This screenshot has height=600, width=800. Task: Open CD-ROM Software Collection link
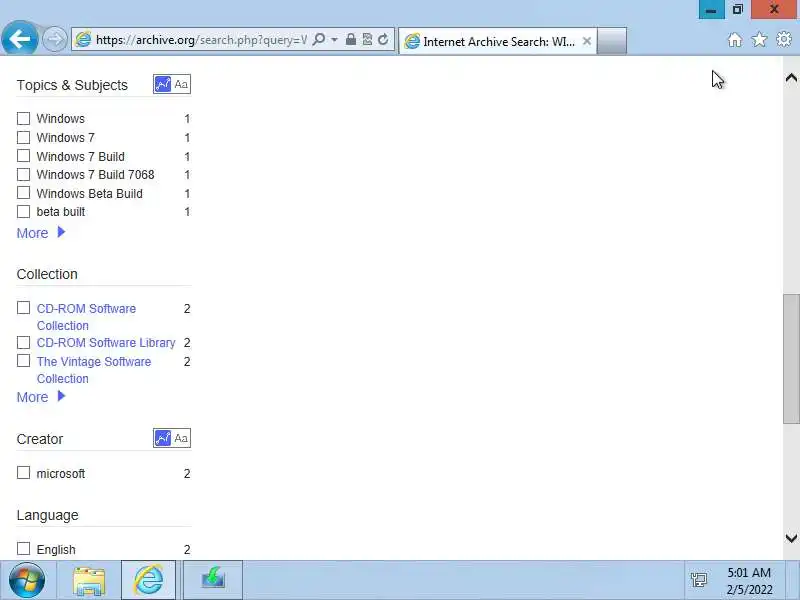86,317
